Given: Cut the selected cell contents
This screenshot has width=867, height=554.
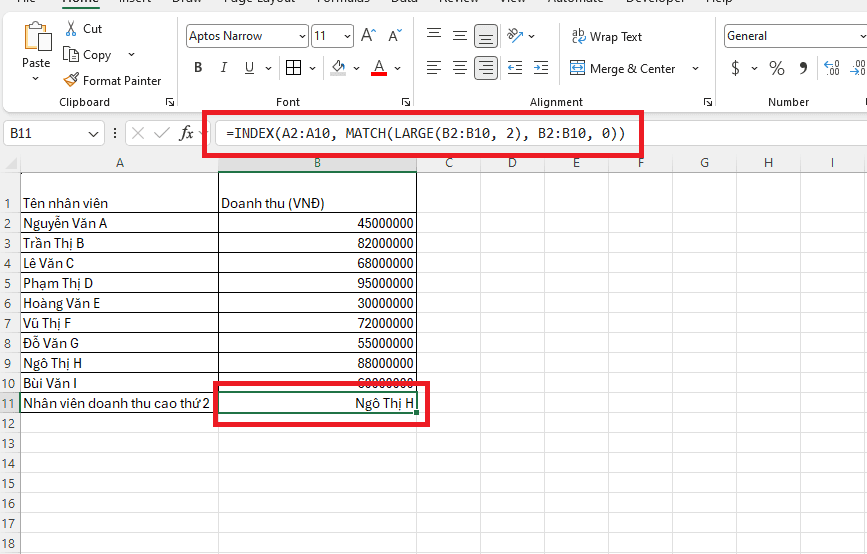Looking at the screenshot, I should click(x=83, y=29).
